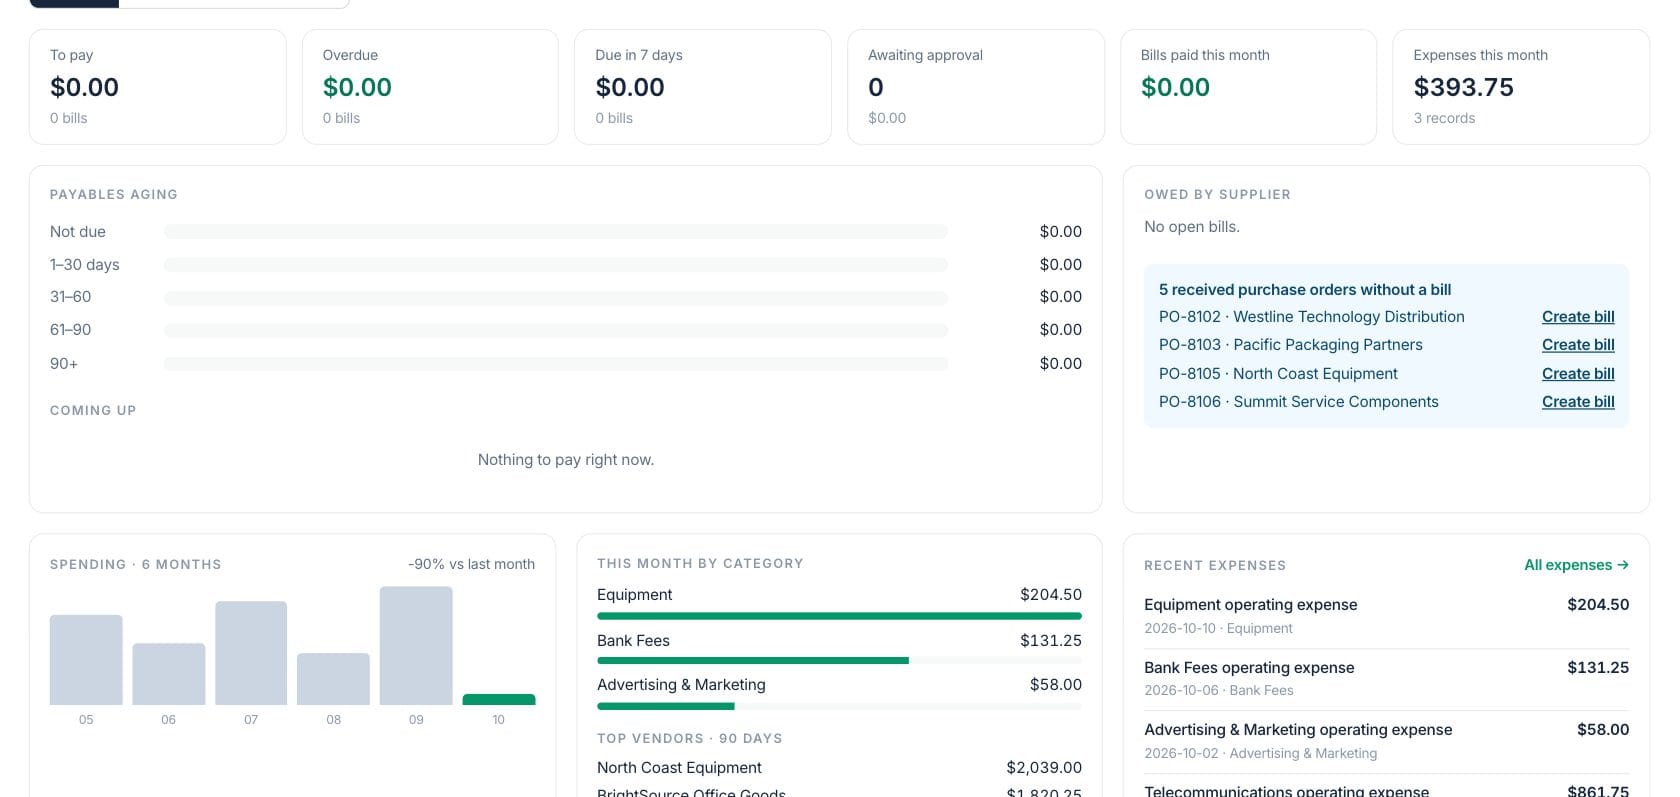Screen dimensions: 1680x797
Task: Click the month 07 spending bar
Action: pyautogui.click(x=251, y=653)
